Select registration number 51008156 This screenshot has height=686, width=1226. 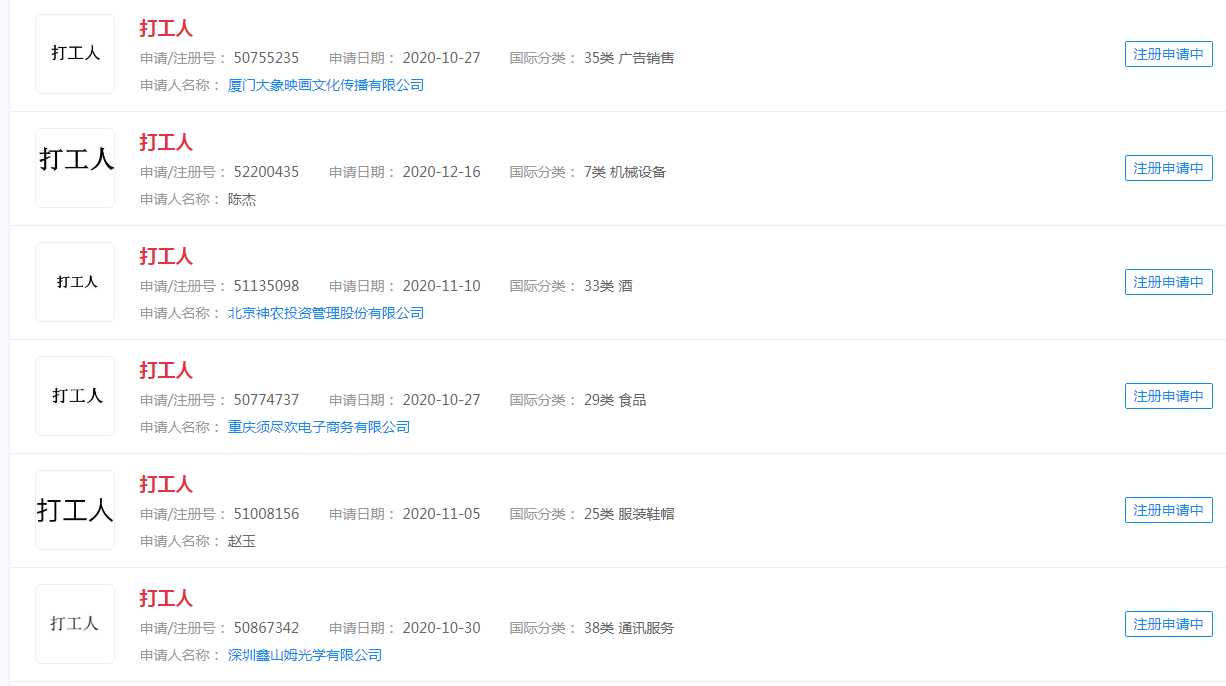click(x=266, y=514)
